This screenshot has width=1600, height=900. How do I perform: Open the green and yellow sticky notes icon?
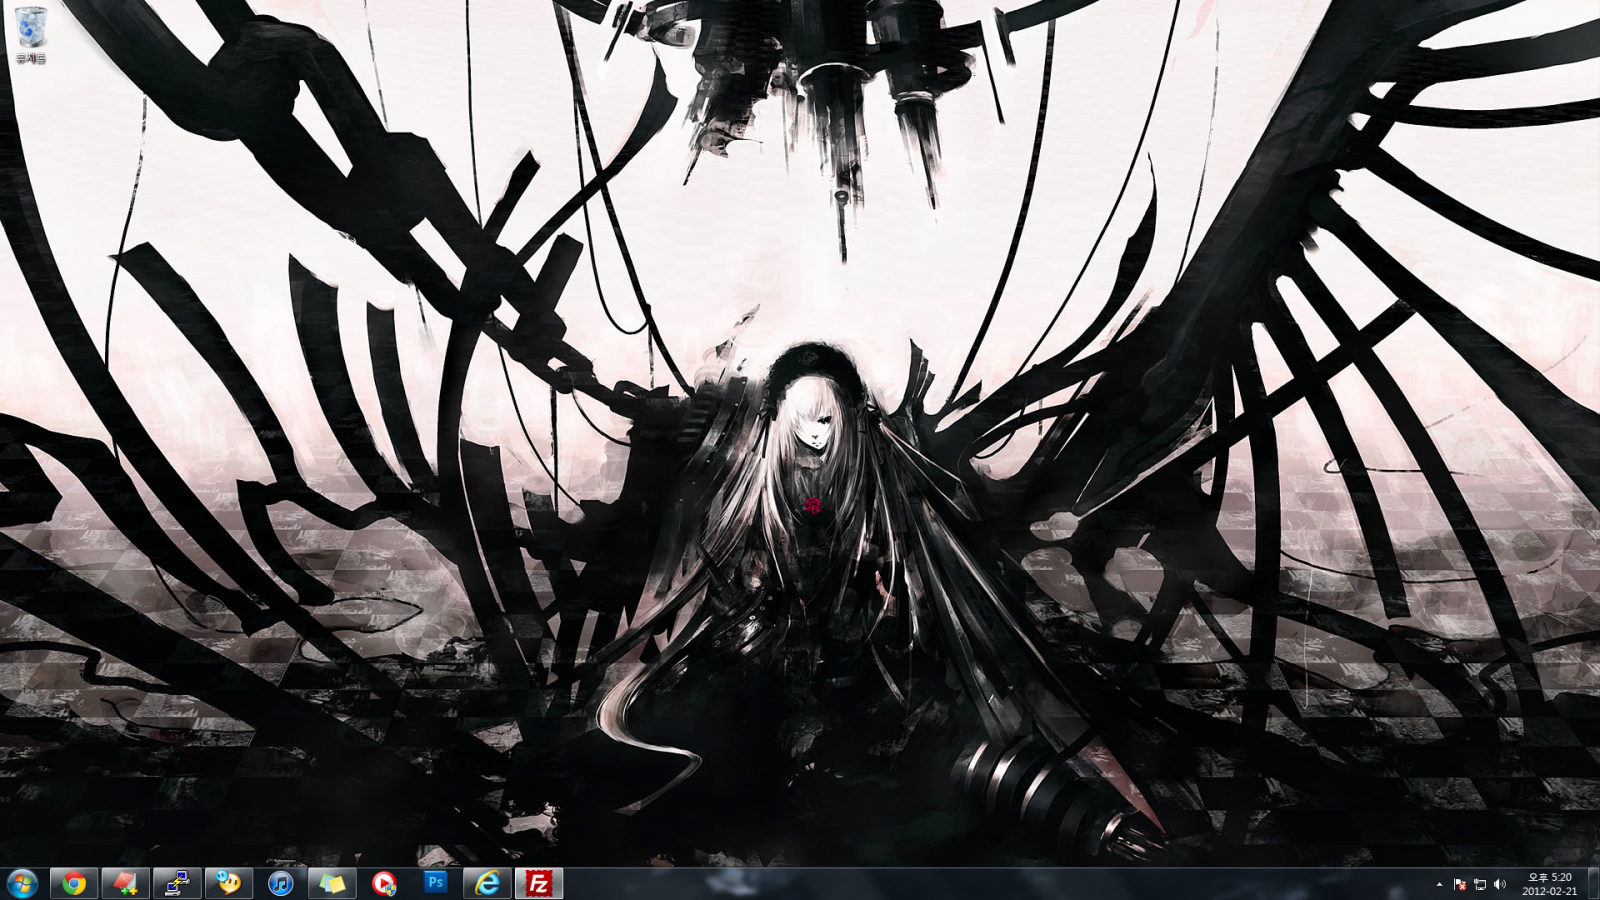[332, 883]
